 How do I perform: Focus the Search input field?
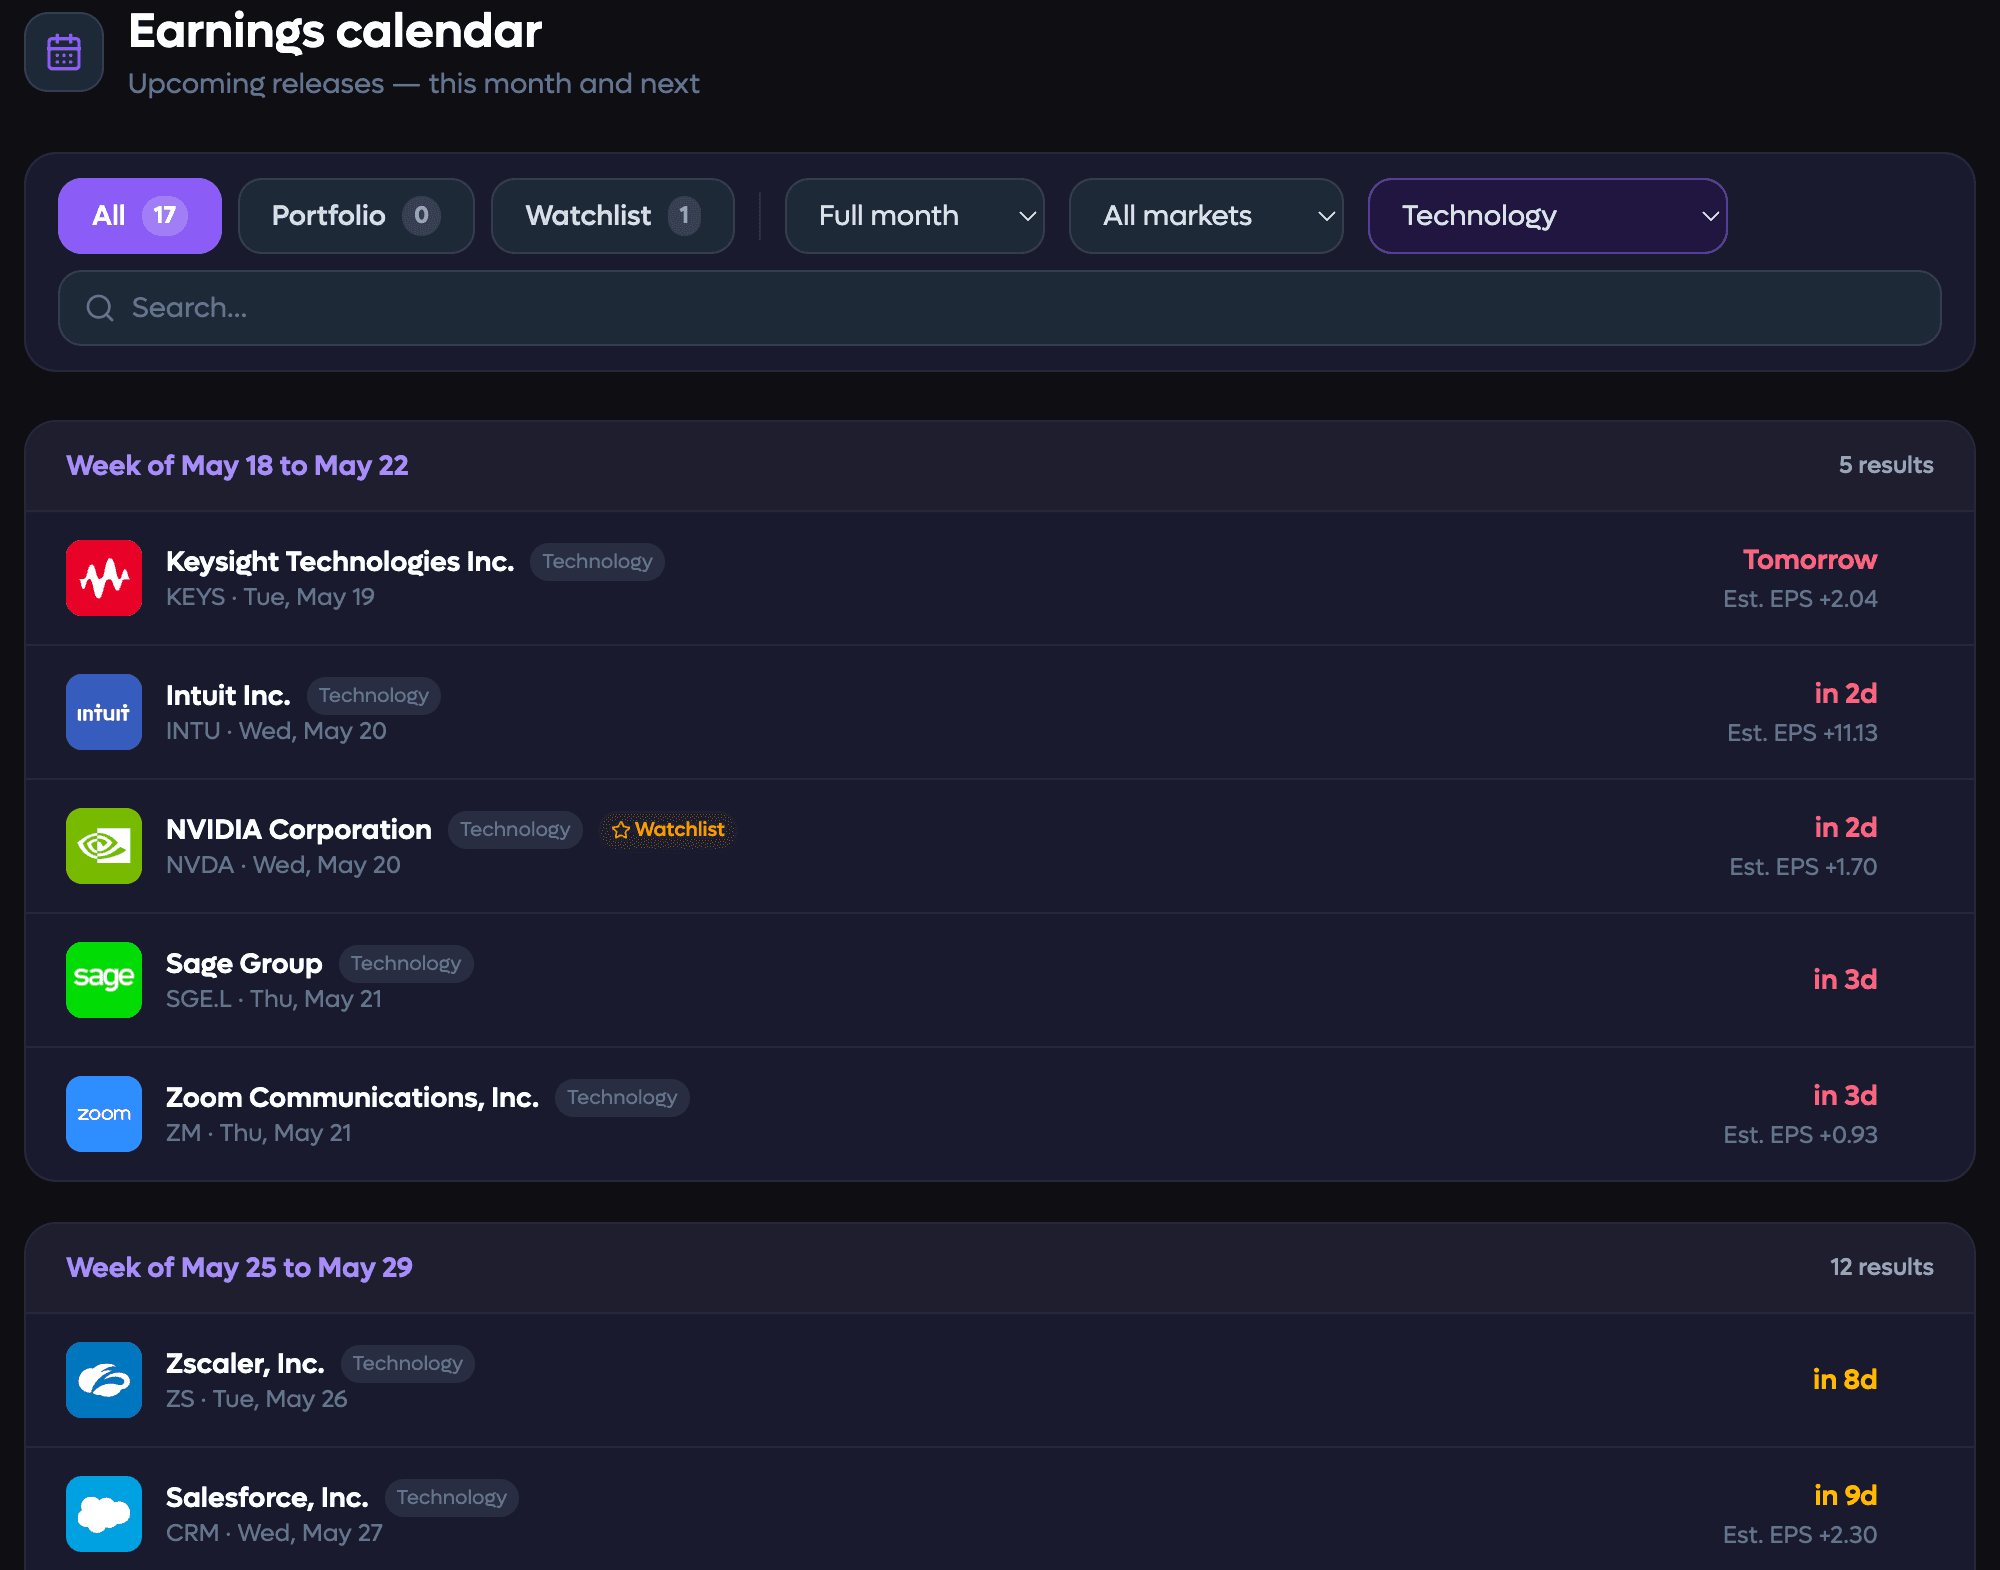click(1000, 308)
